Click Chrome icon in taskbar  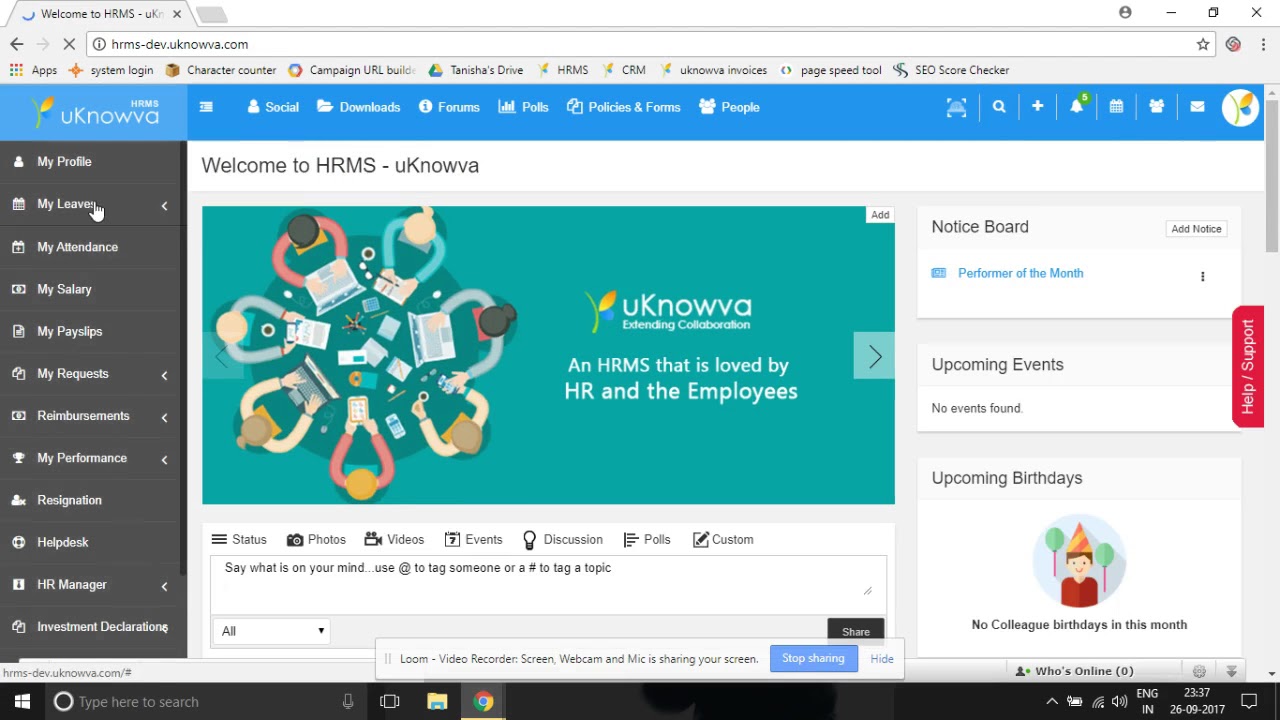pyautogui.click(x=483, y=701)
